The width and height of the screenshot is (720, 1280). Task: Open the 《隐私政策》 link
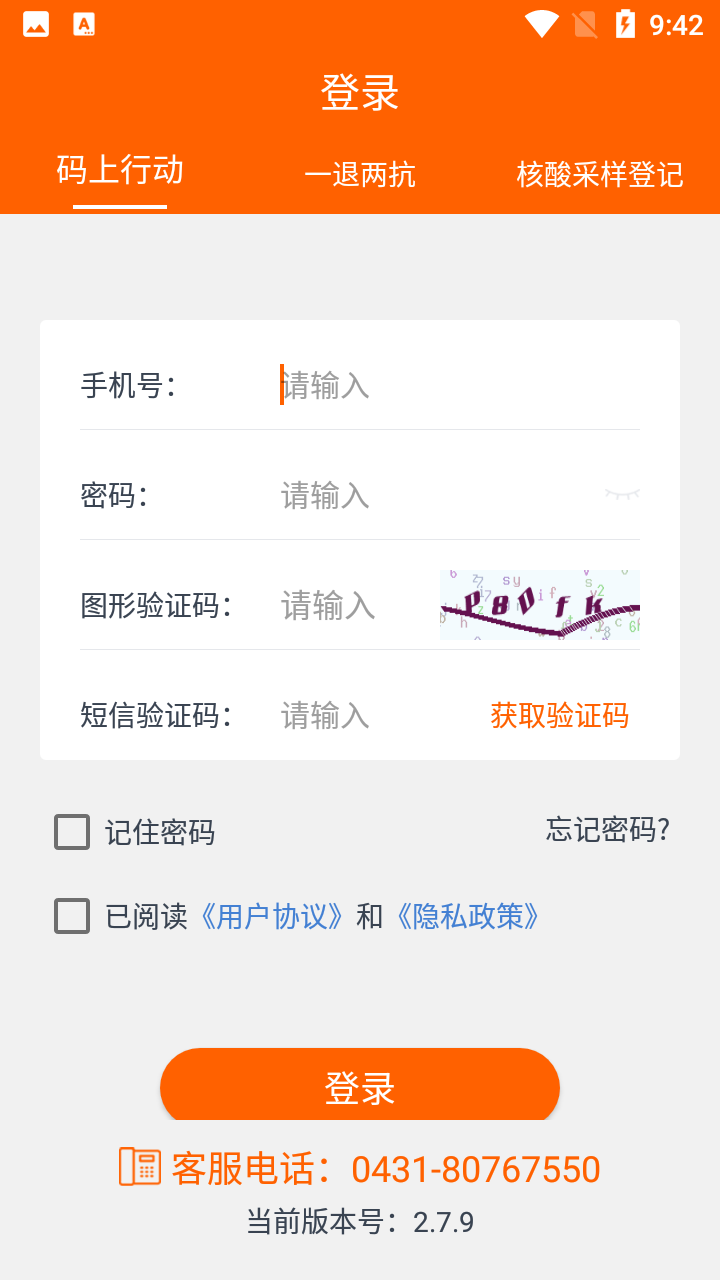pyautogui.click(x=468, y=916)
